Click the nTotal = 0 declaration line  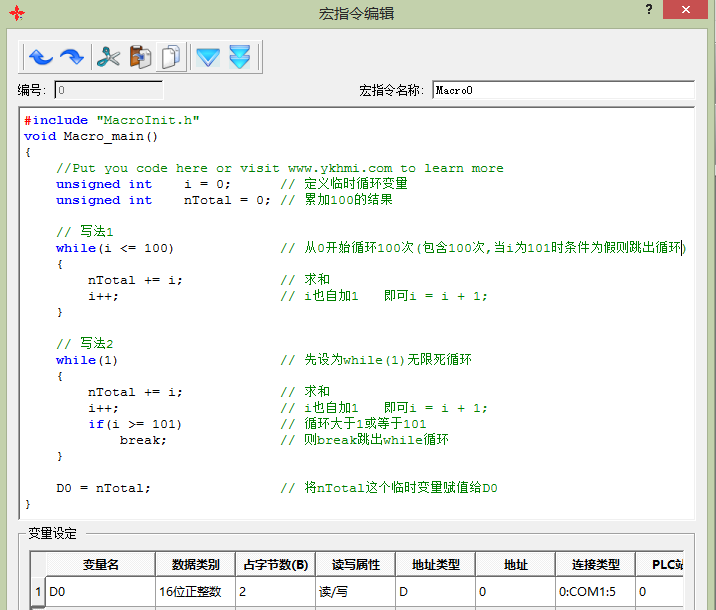point(163,200)
